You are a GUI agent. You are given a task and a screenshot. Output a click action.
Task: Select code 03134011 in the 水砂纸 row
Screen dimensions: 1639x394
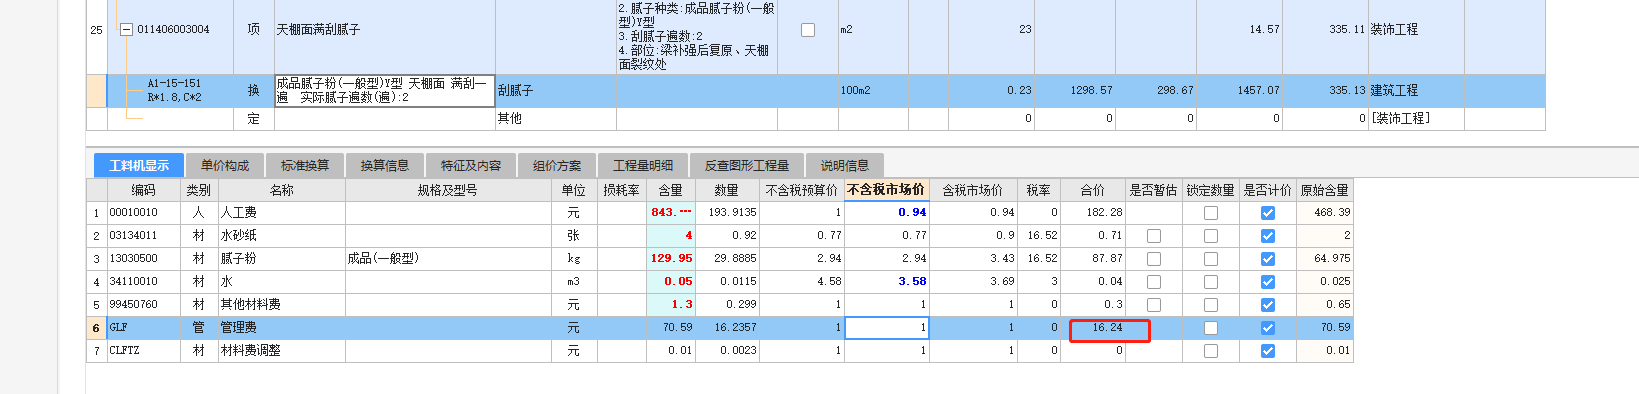coord(144,236)
